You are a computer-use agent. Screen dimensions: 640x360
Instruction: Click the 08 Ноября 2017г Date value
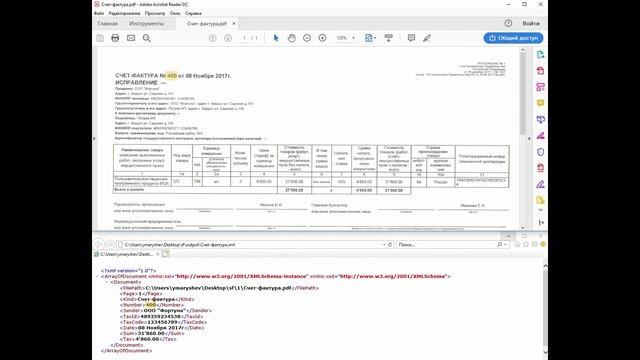pyautogui.click(x=160, y=328)
